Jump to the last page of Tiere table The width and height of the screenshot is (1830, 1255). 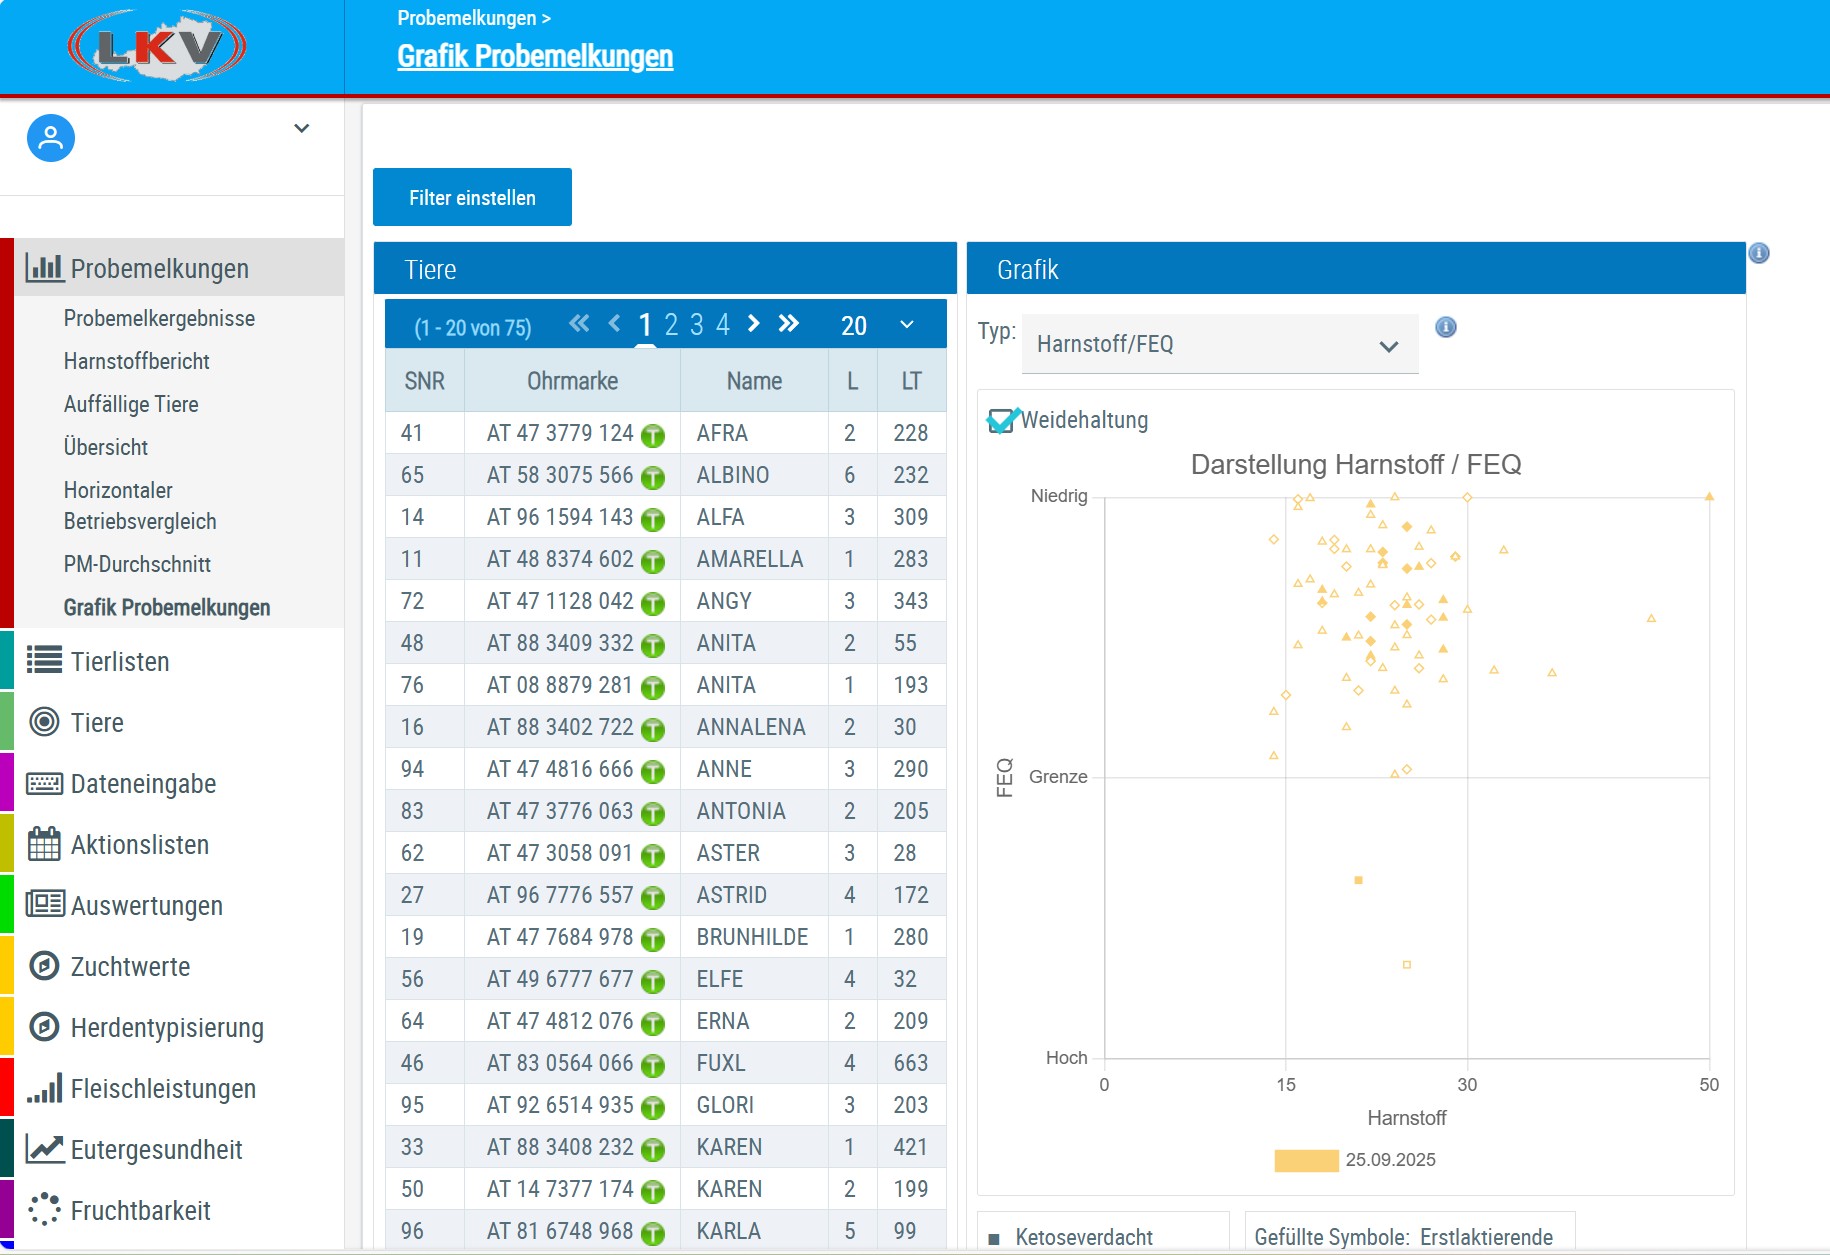click(x=789, y=323)
